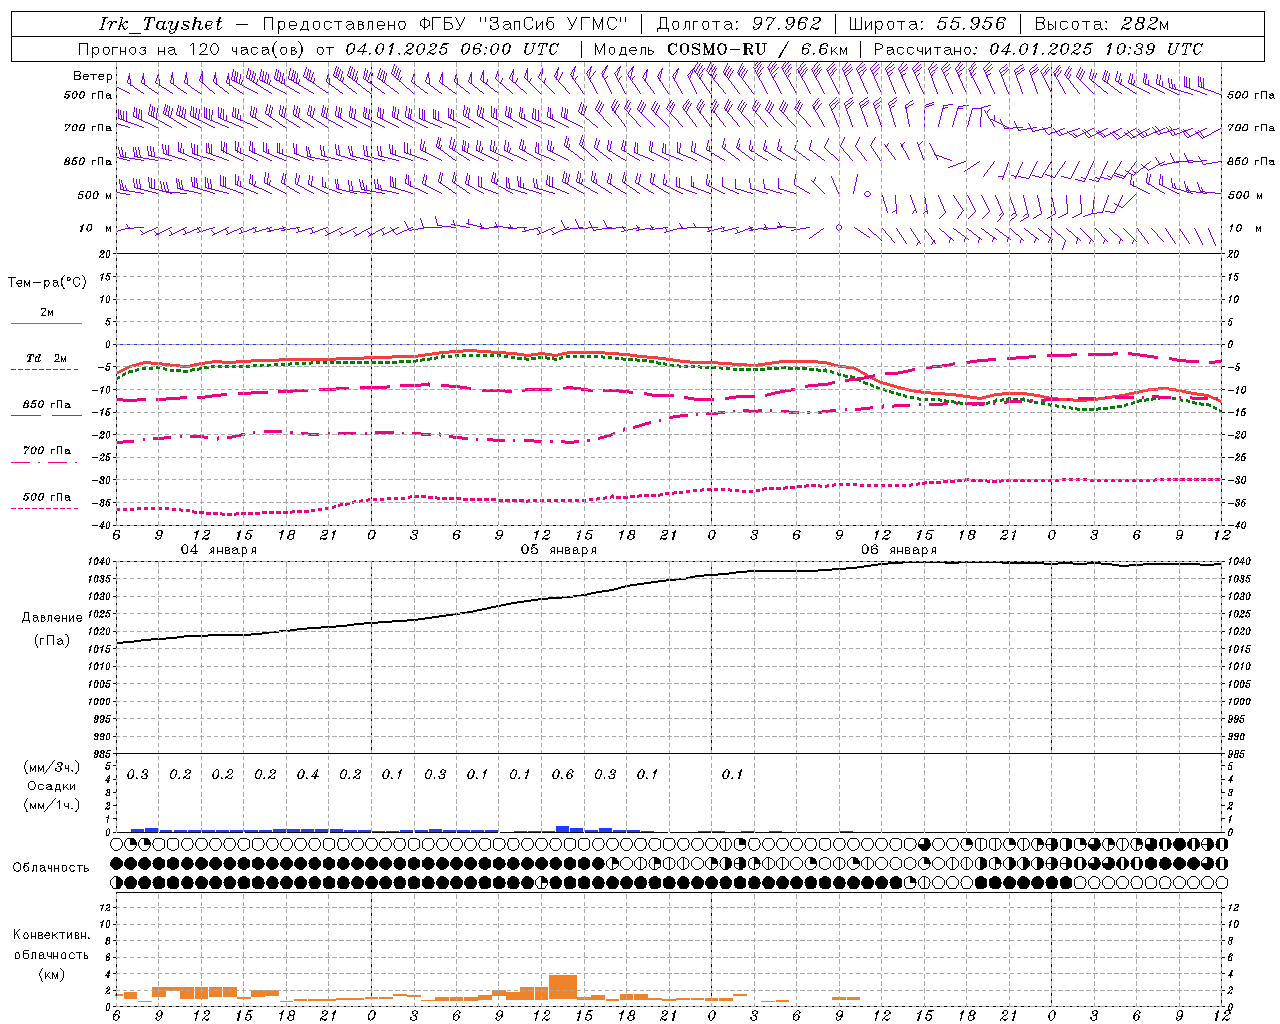The height and width of the screenshot is (1024, 1280).
Task: Select the (мм/1ч.) precipitation unit label
Action: pyautogui.click(x=51, y=805)
